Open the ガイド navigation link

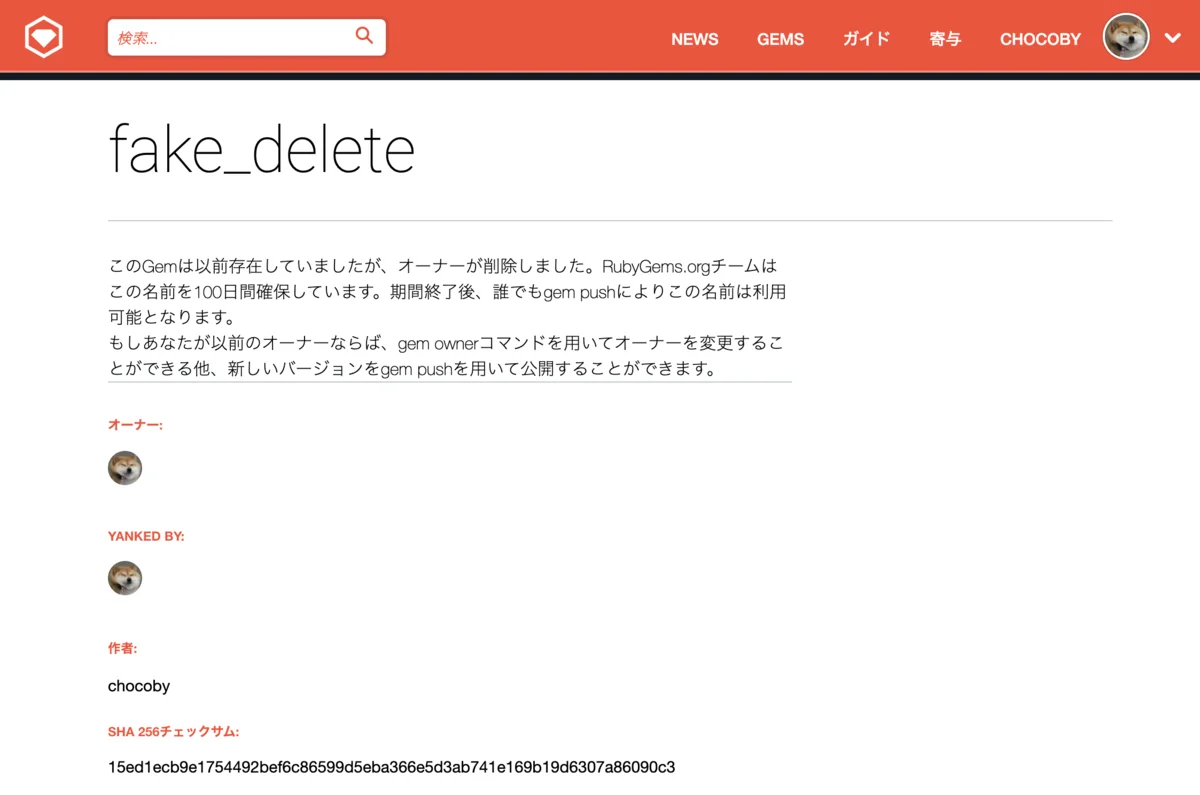(866, 39)
